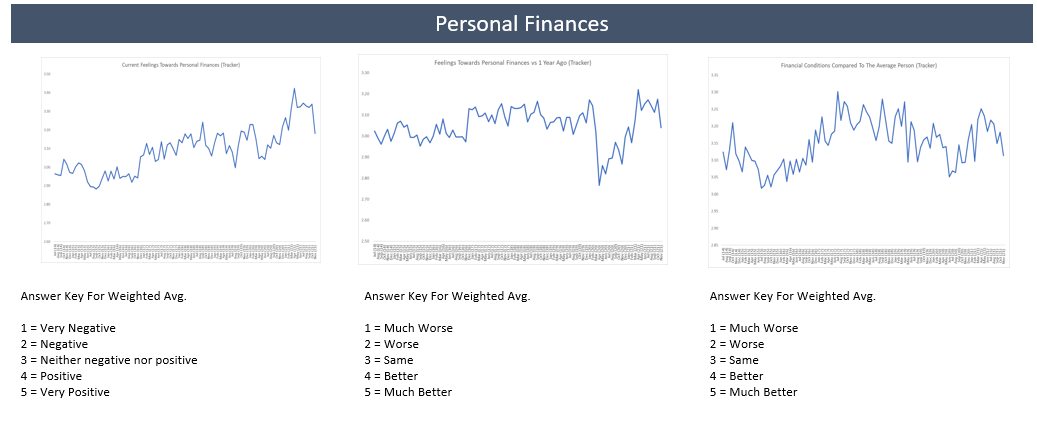Screen dimensions: 1037x424
Task: Click "2 = Worse" under the 1 Year Ago chart
Action: tap(392, 344)
